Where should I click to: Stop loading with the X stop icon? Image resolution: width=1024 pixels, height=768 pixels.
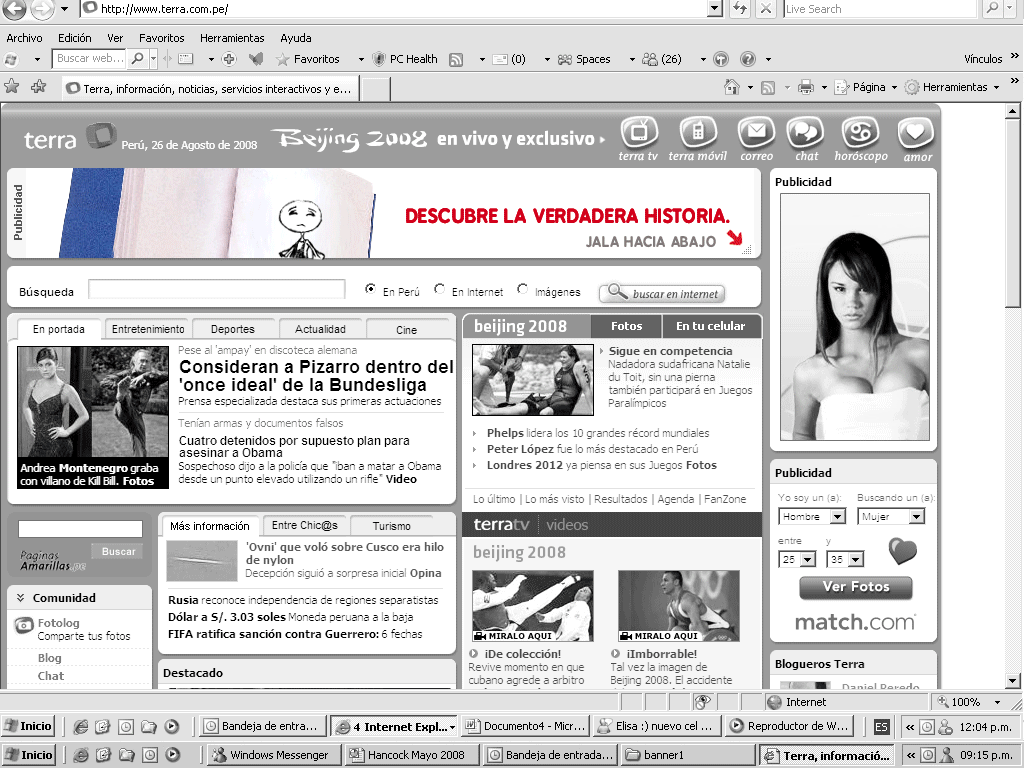pos(765,9)
